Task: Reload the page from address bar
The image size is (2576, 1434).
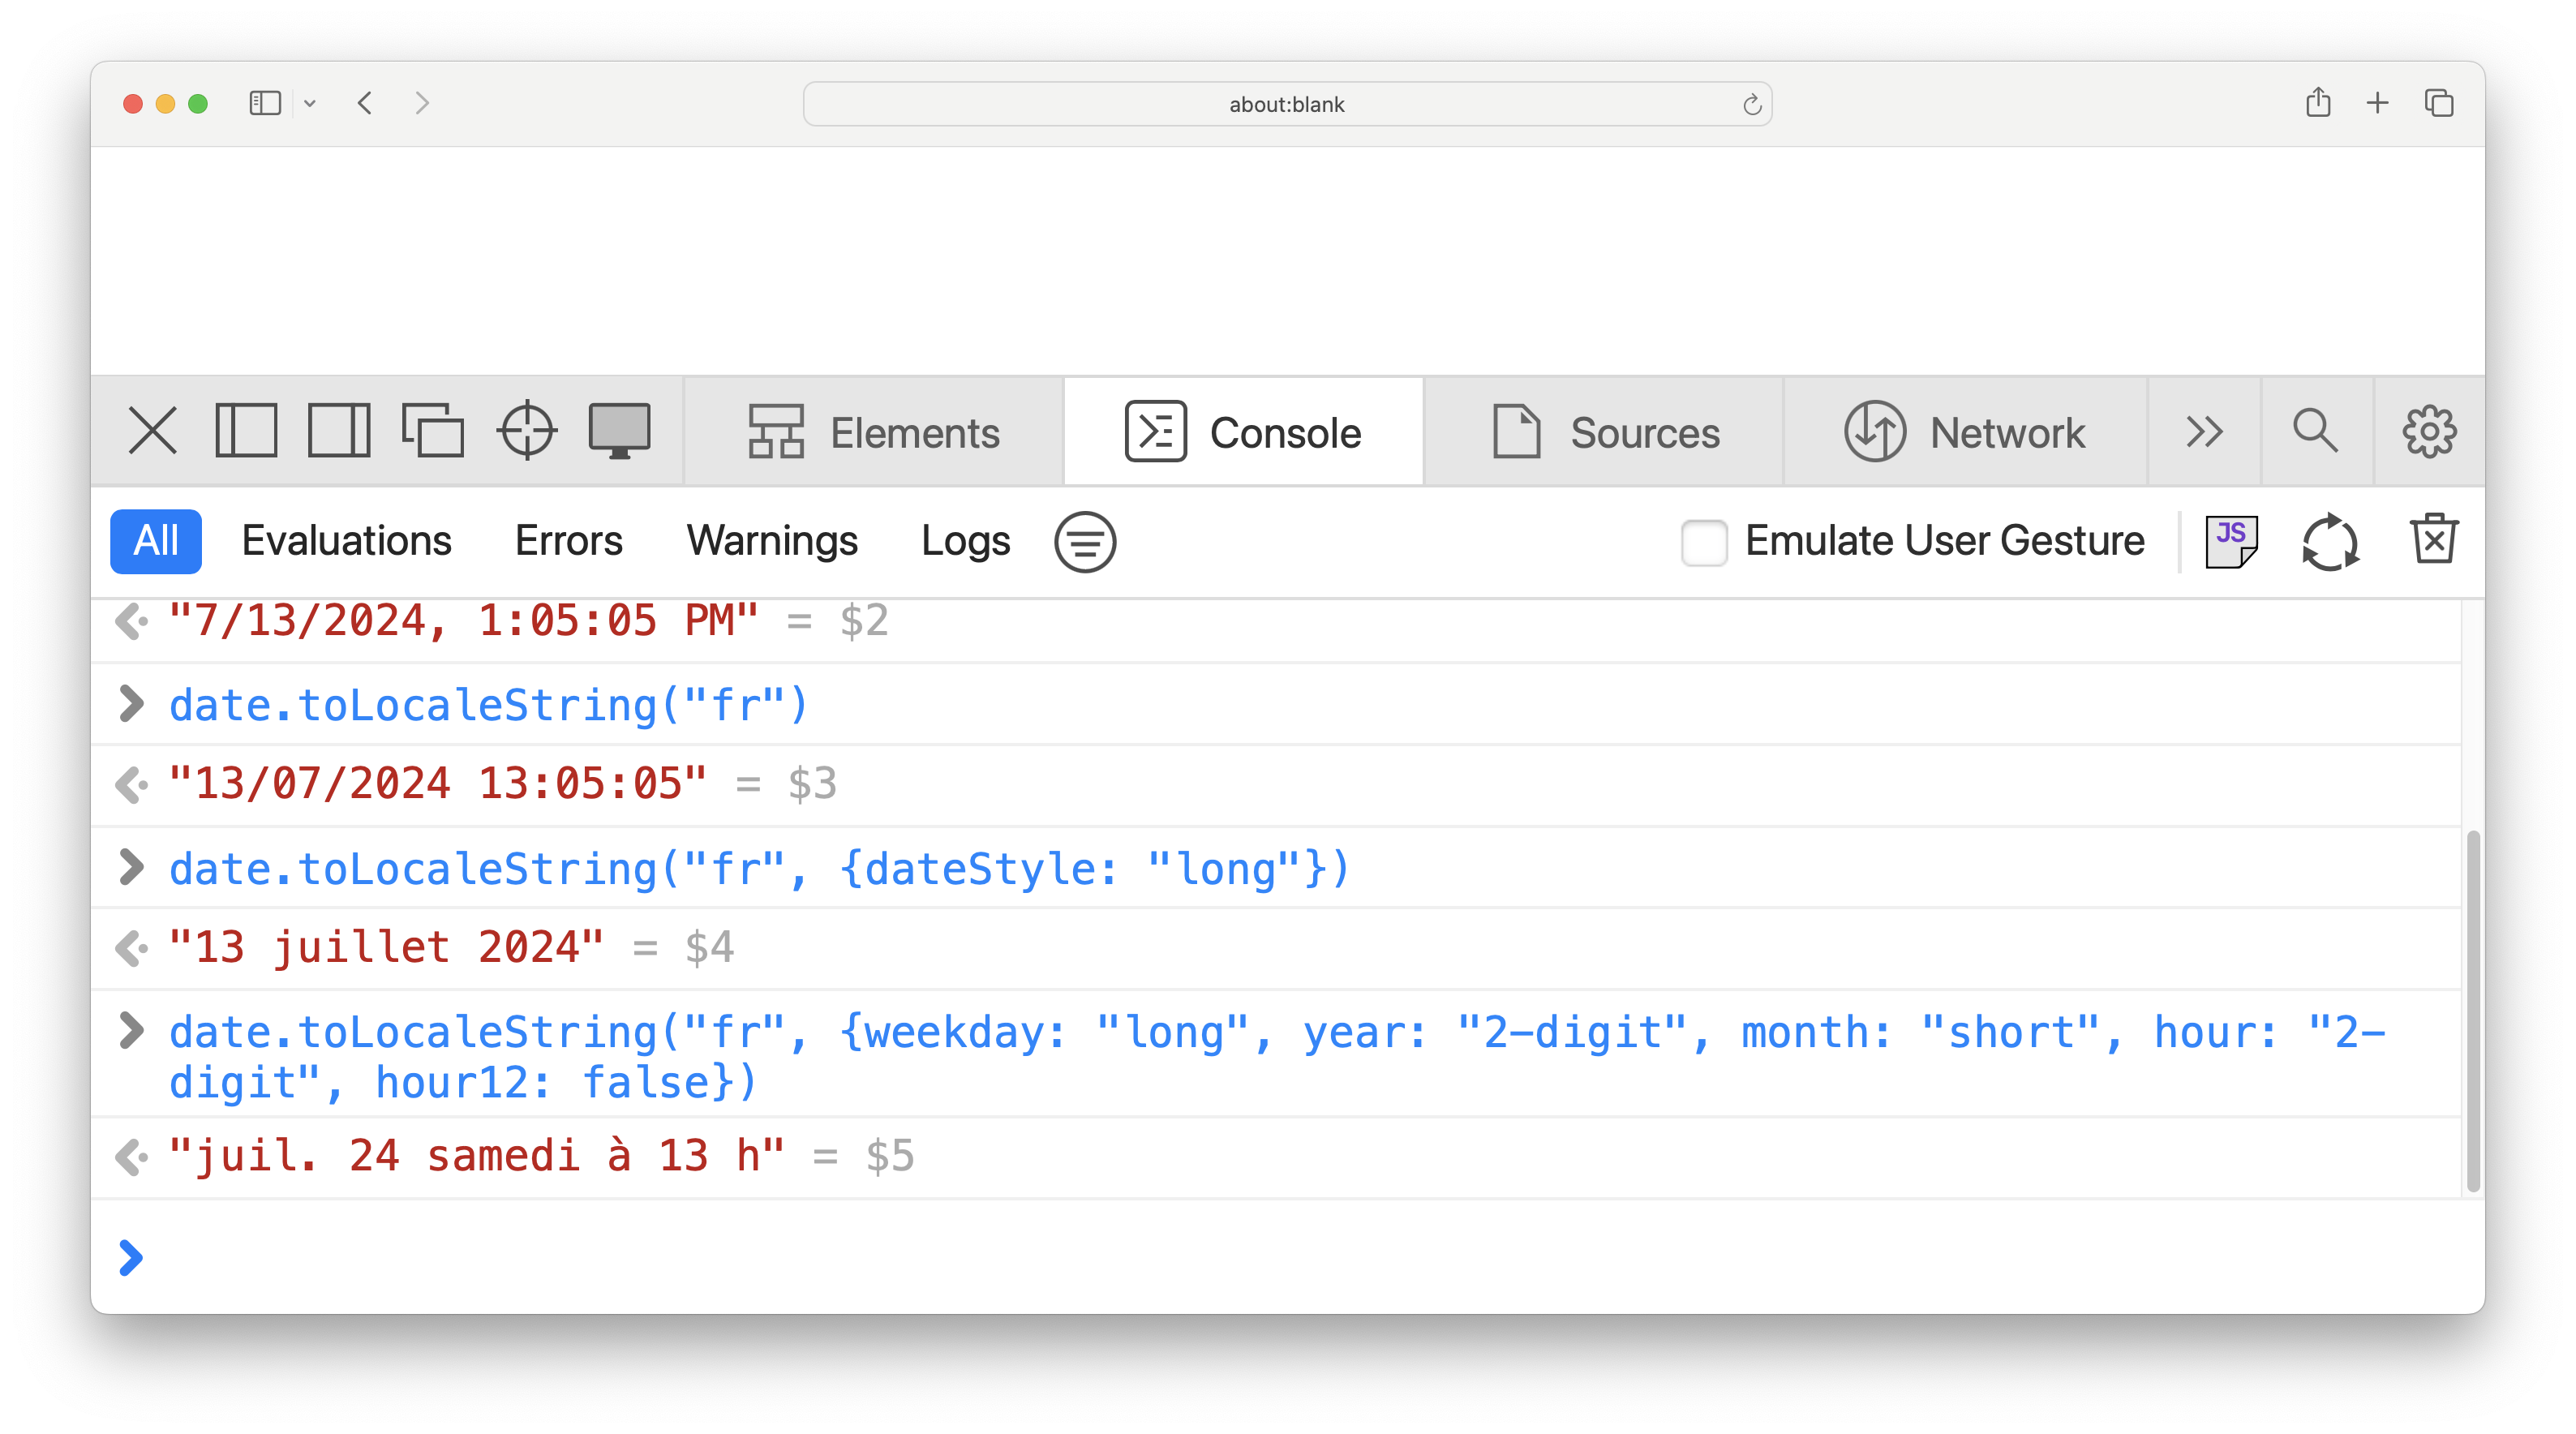Action: click(x=1751, y=104)
